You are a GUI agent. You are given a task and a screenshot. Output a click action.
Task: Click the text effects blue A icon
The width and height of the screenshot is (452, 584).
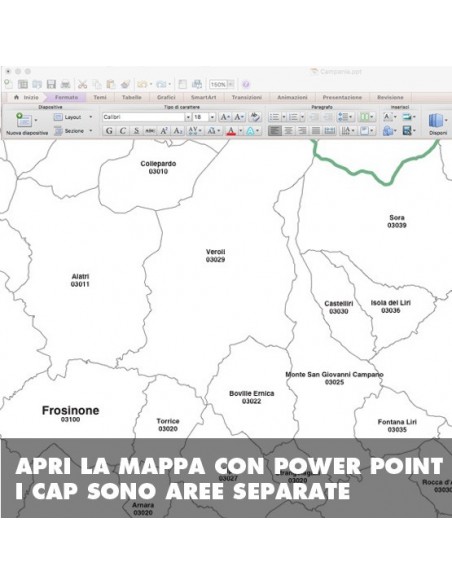[x=250, y=131]
